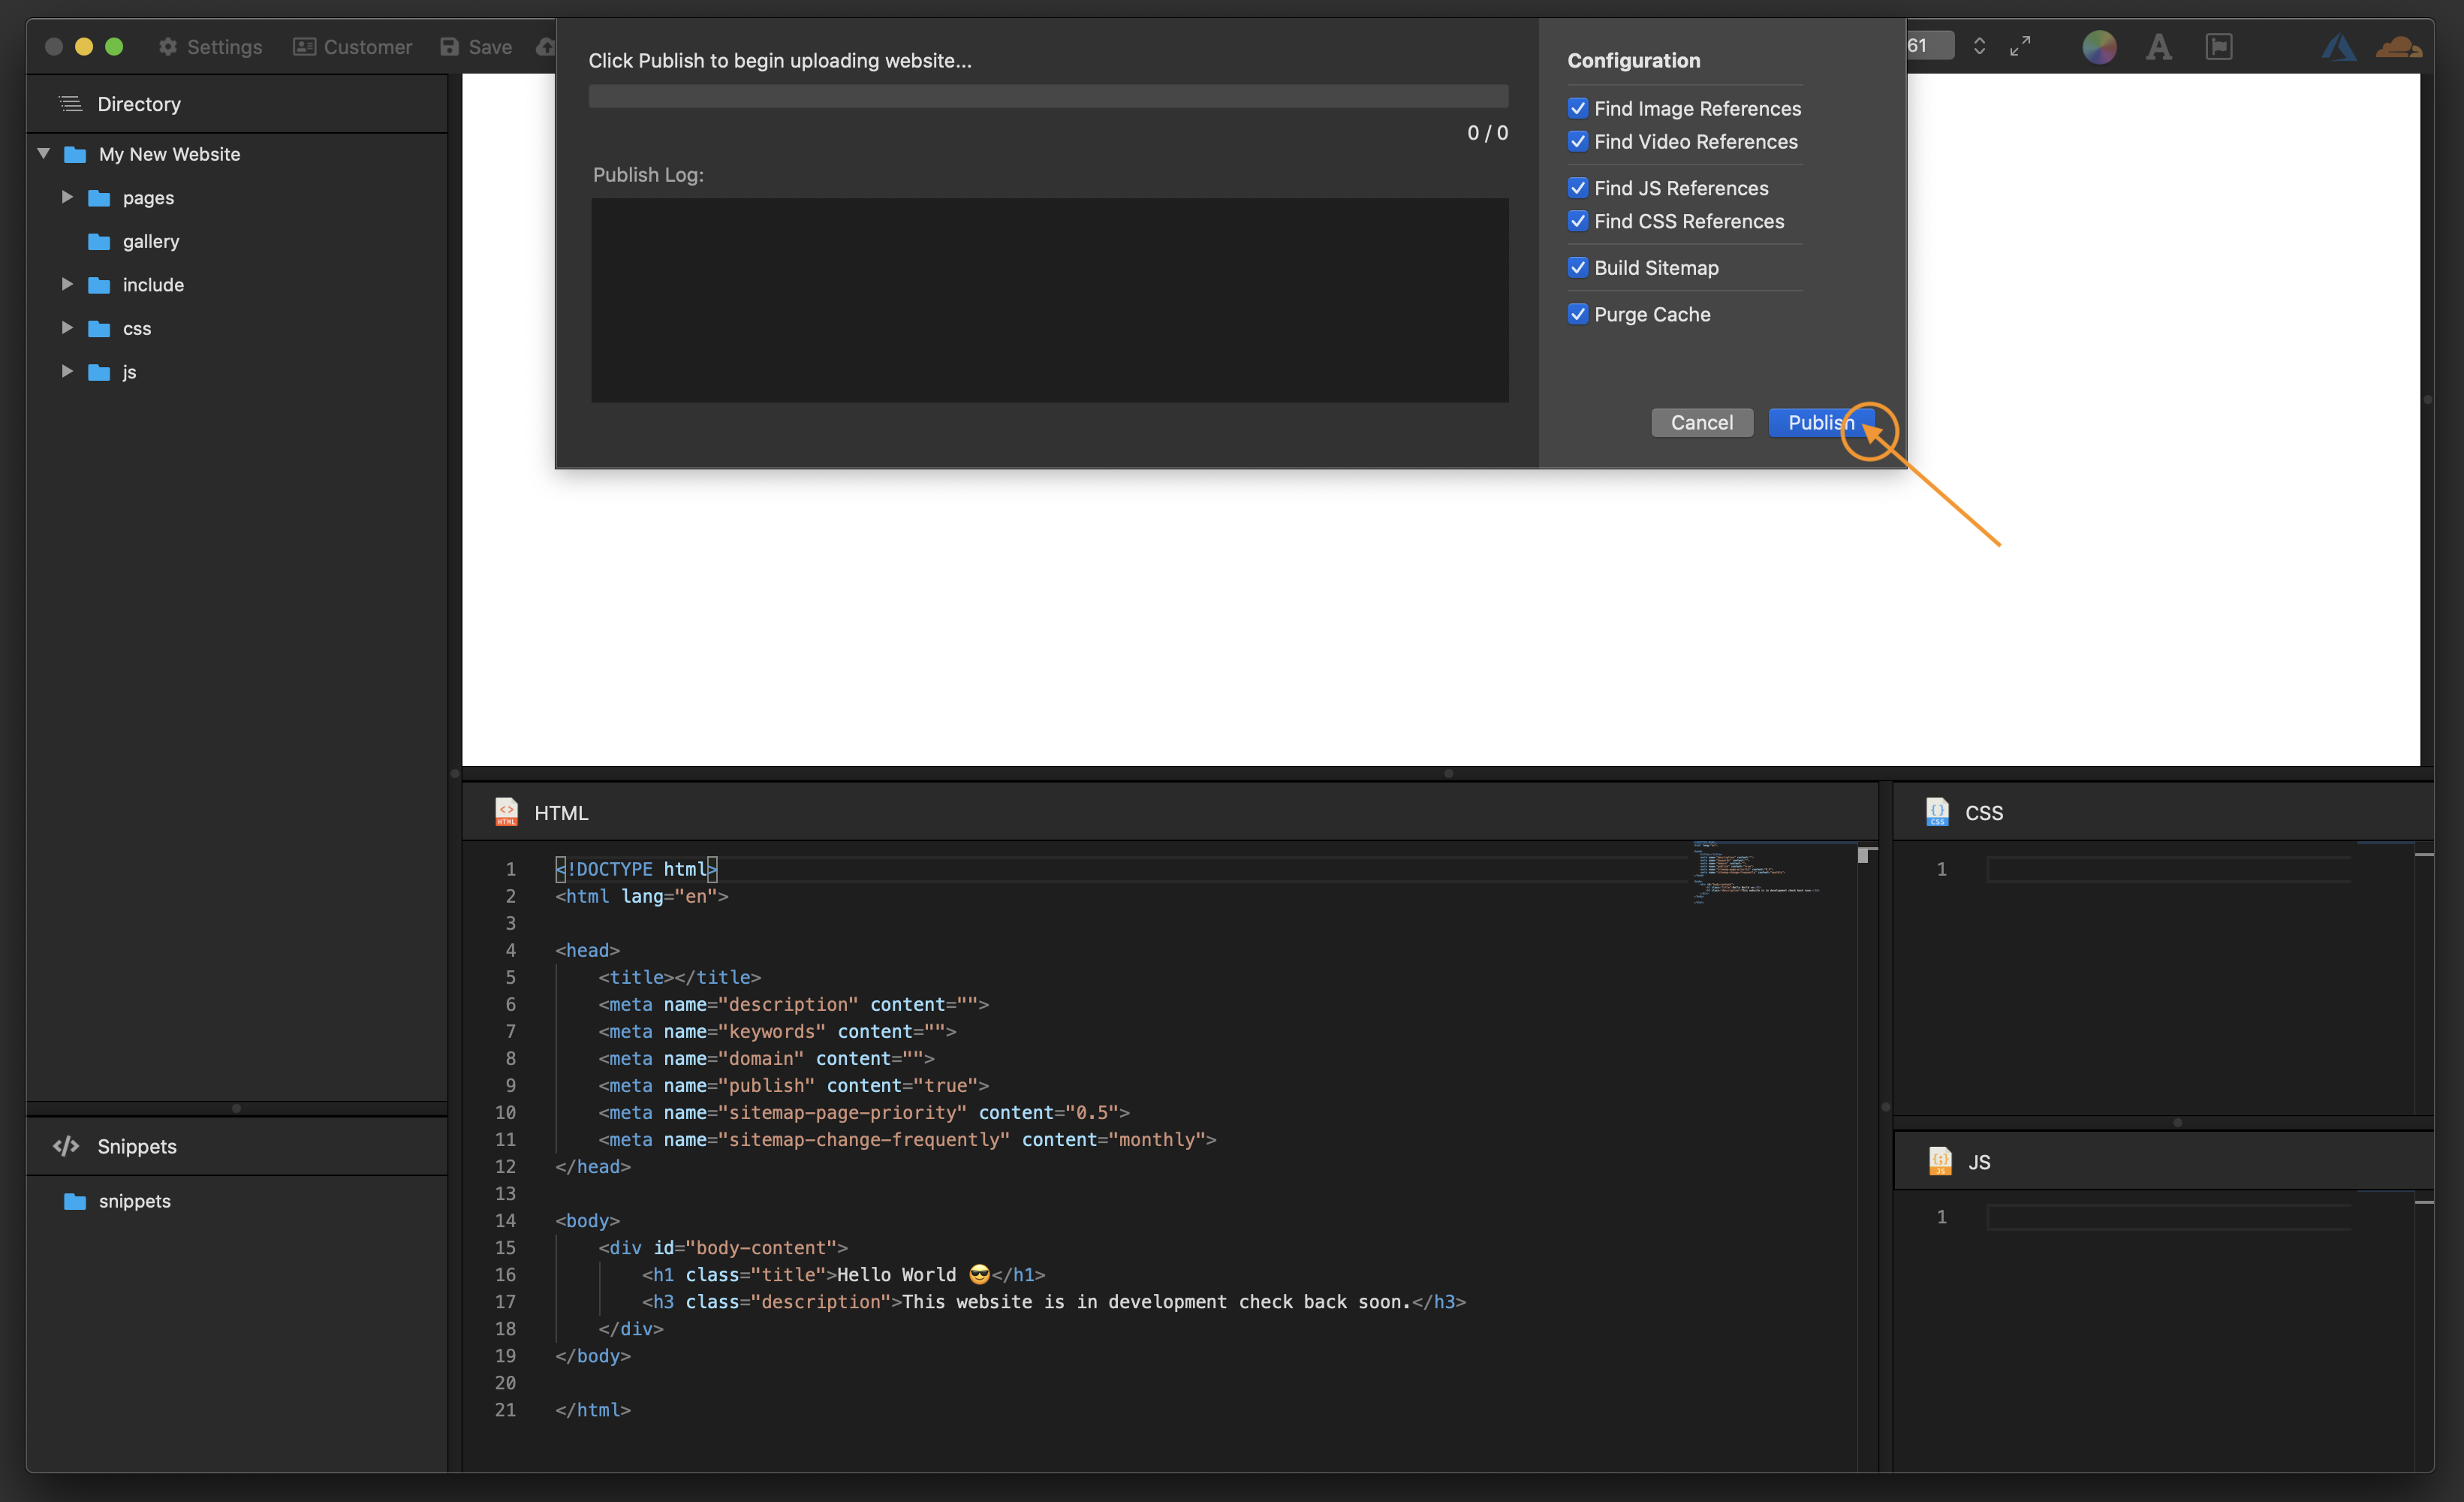This screenshot has width=2464, height=1502.
Task: Uncheck Find Image References
Action: (1578, 108)
